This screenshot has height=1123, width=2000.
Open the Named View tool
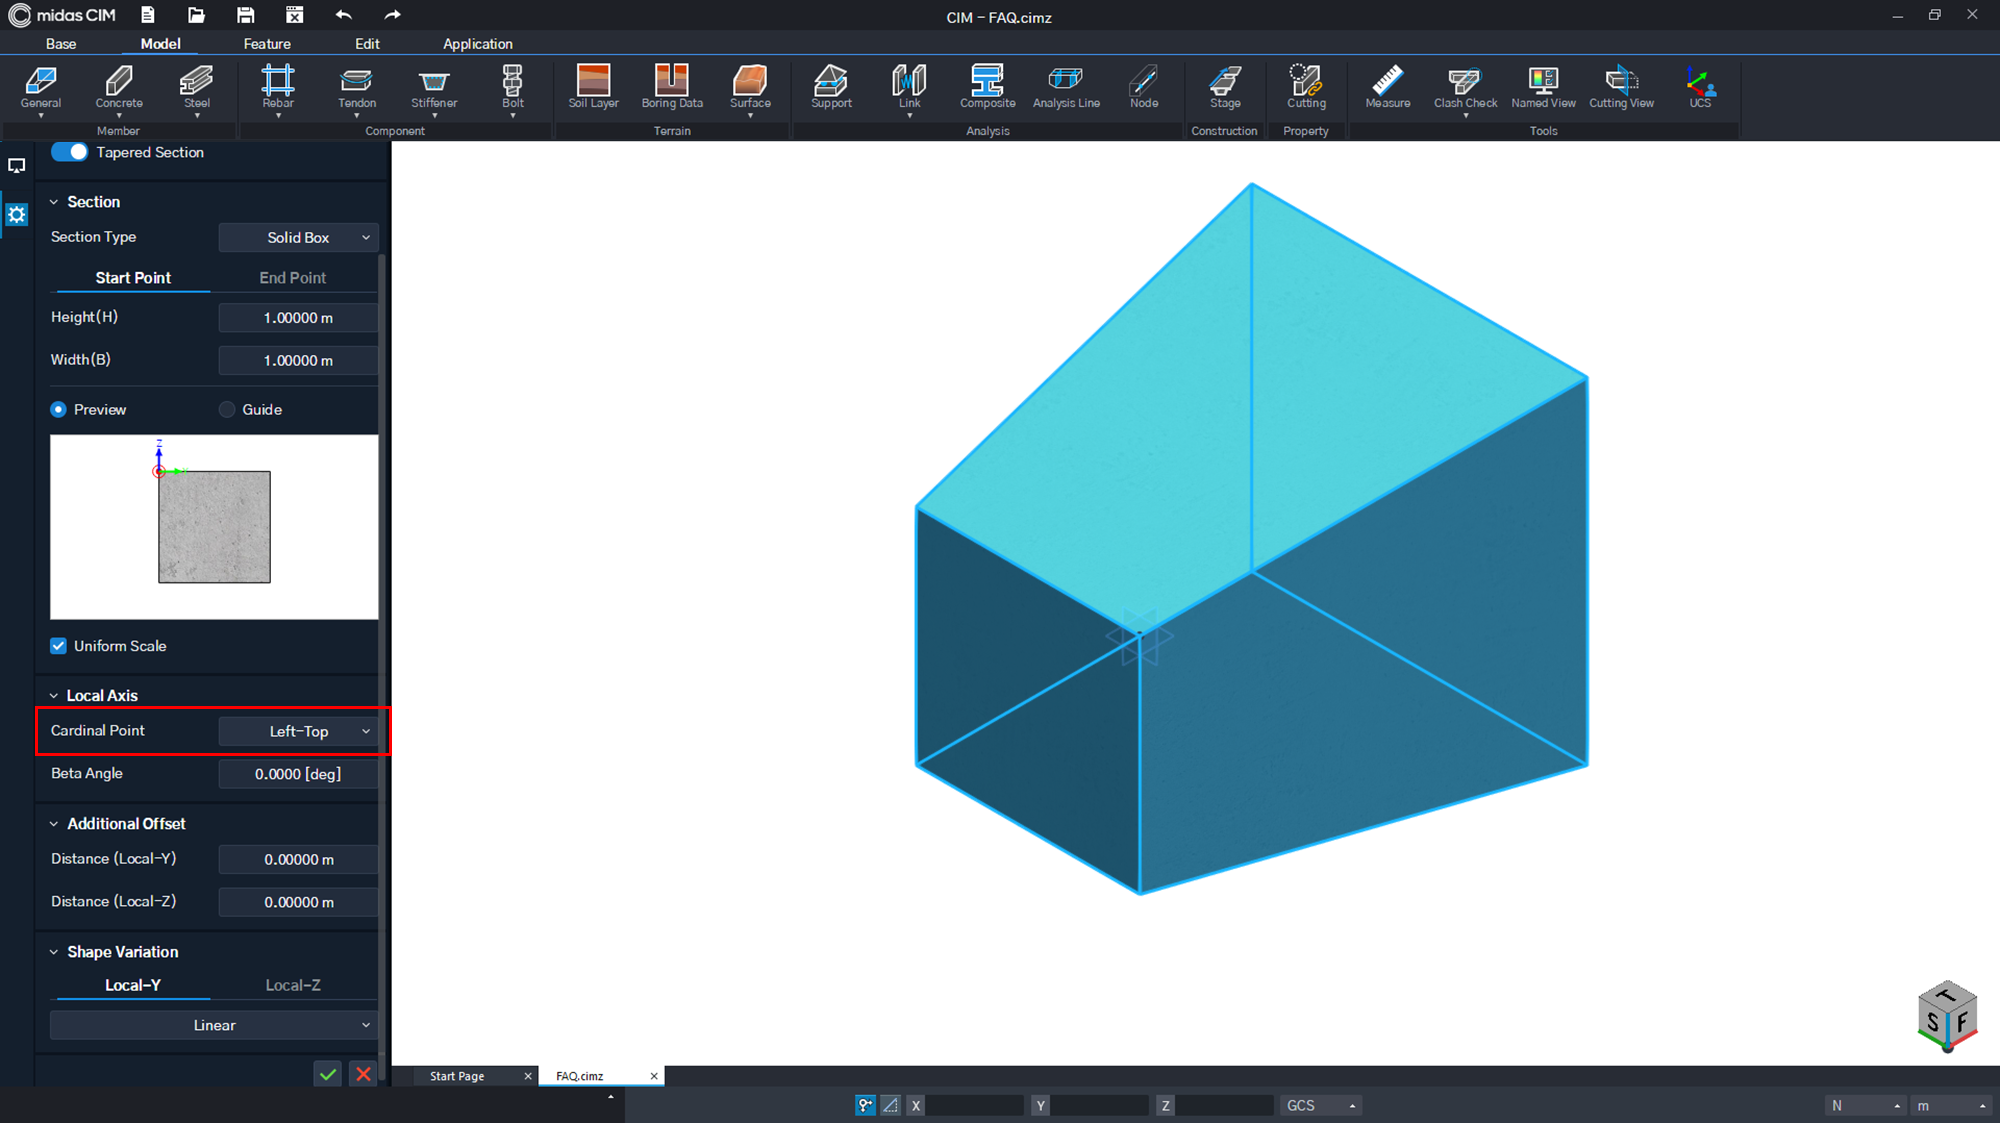coord(1543,87)
